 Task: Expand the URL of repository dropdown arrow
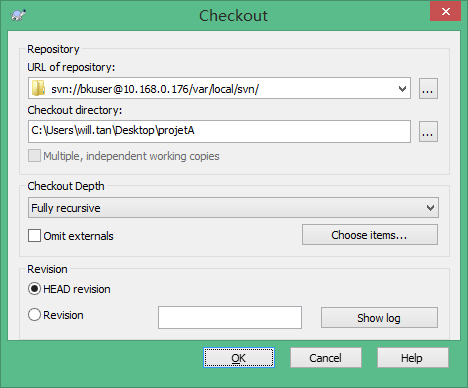(402, 89)
